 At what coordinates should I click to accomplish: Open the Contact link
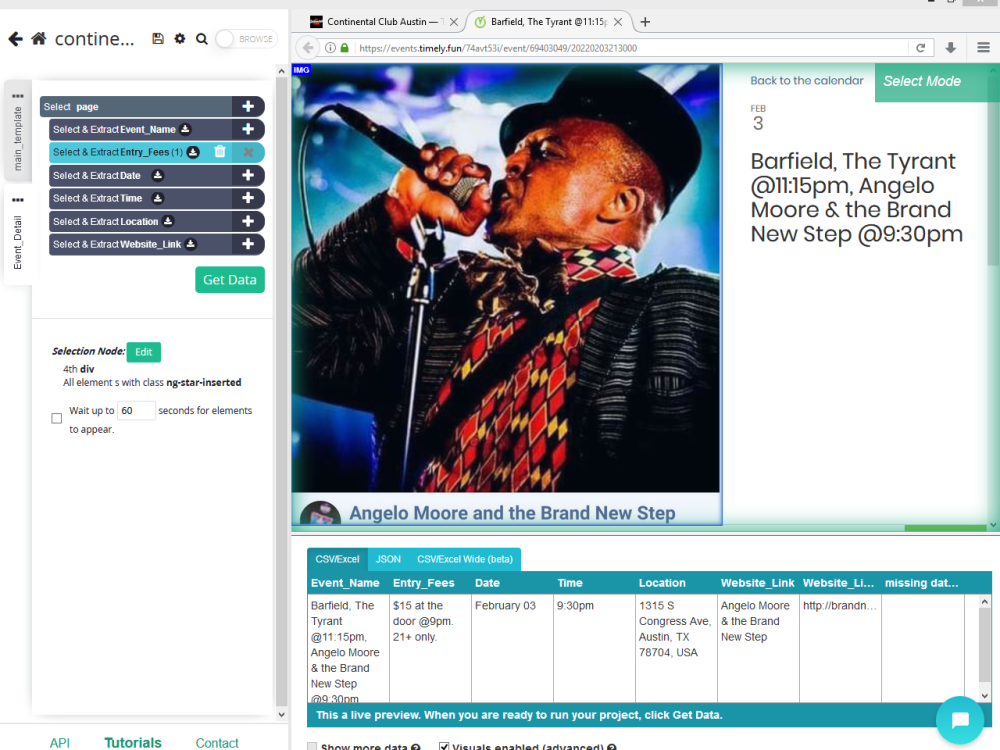point(217,742)
